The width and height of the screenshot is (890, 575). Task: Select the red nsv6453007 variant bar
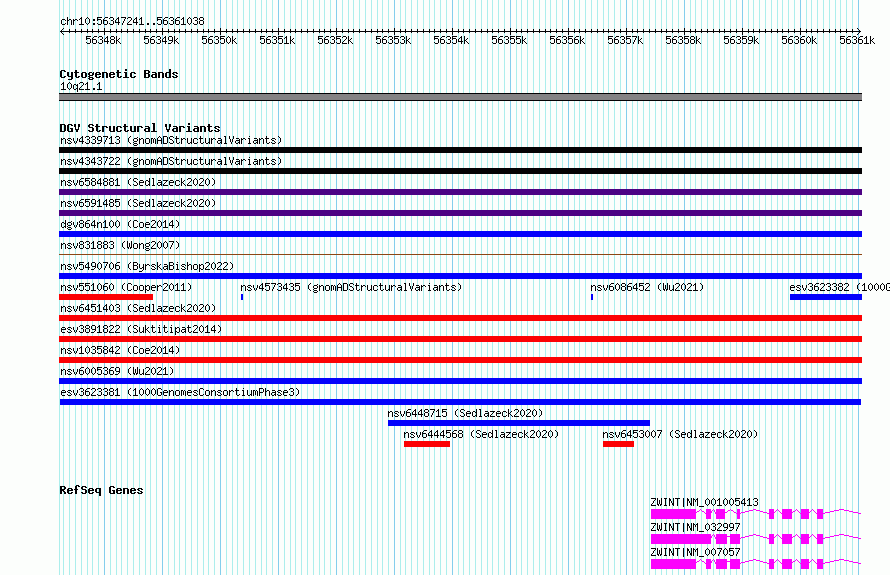click(x=618, y=444)
